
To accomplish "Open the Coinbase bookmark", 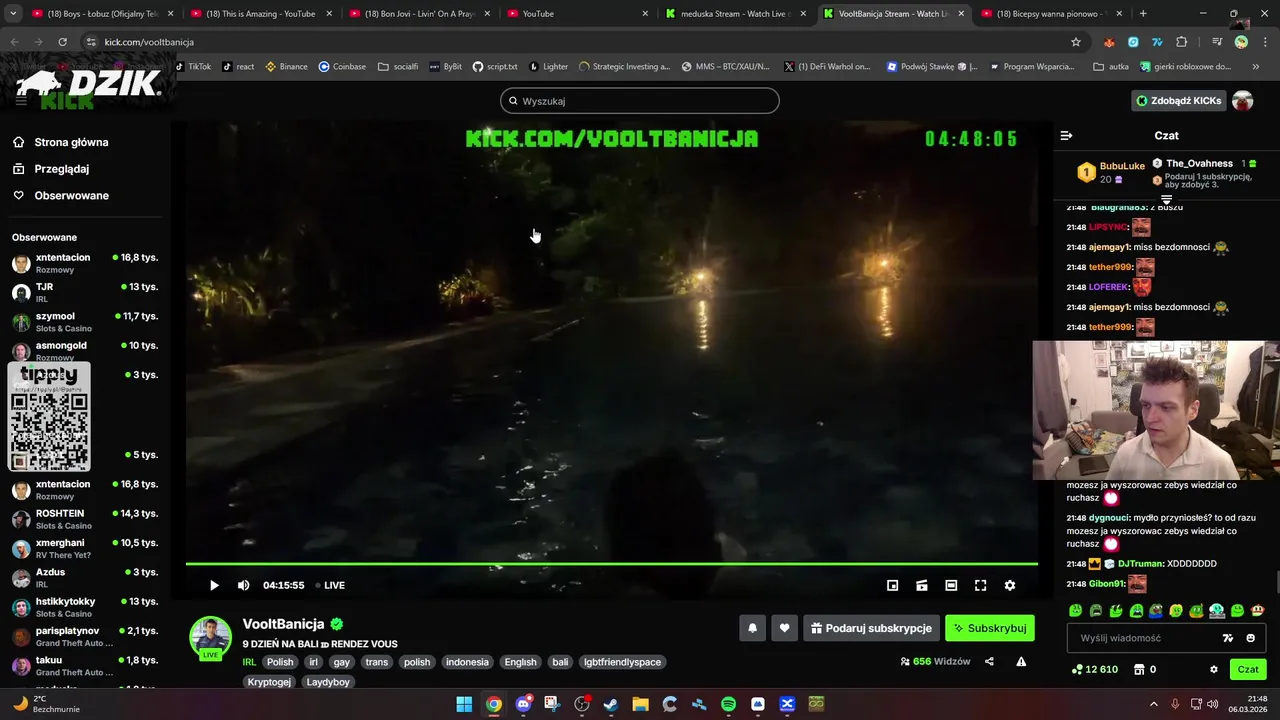I will [x=342, y=67].
